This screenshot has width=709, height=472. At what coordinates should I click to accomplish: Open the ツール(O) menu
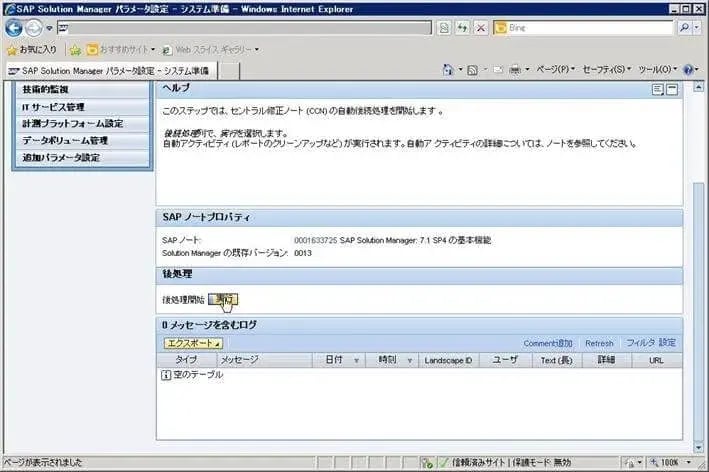[x=658, y=70]
